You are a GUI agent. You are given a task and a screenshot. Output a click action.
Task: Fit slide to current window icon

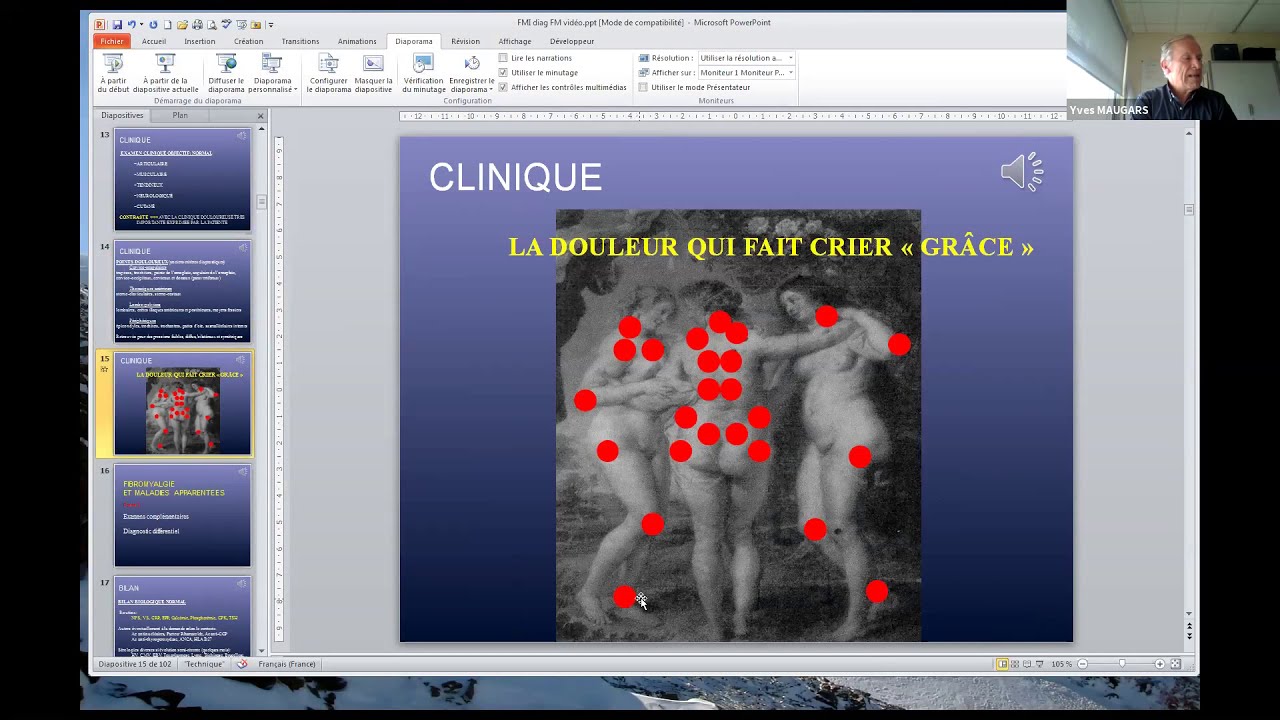tap(1176, 664)
